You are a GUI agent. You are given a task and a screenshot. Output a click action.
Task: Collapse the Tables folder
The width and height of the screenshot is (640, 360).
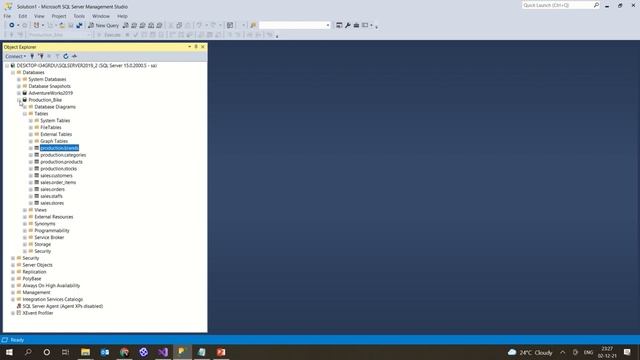click(x=25, y=114)
